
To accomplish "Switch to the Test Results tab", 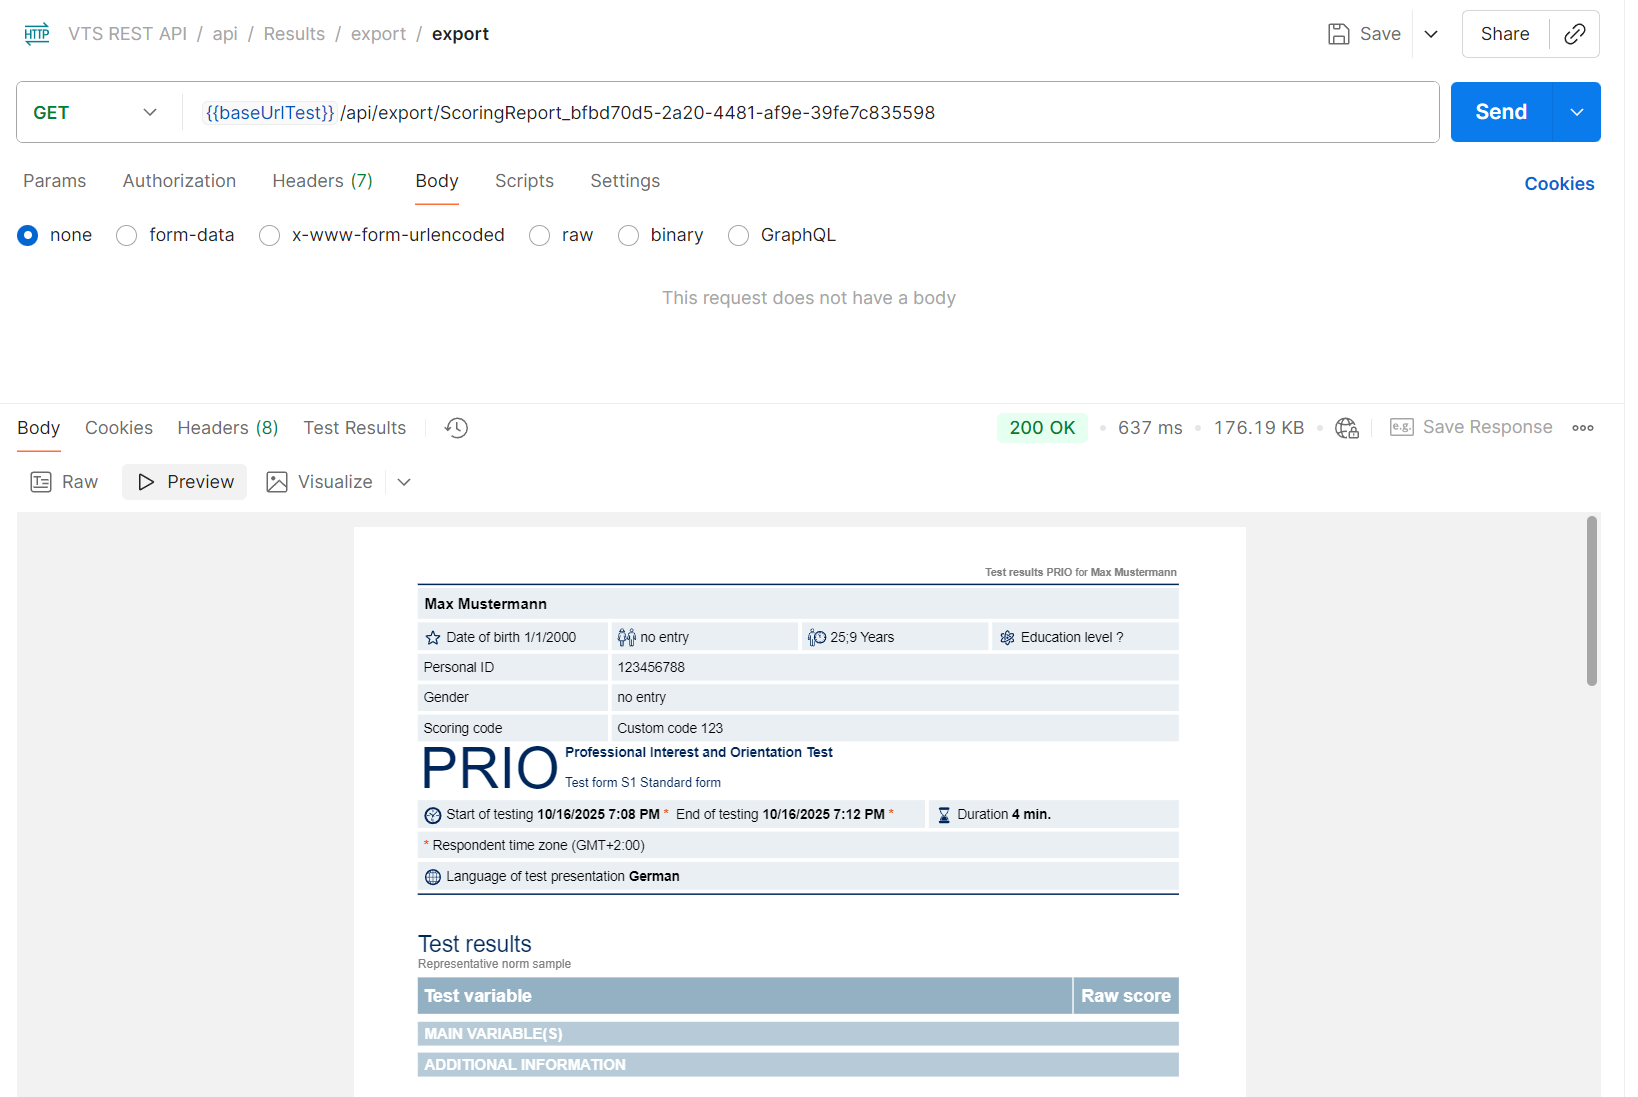I will tap(354, 428).
